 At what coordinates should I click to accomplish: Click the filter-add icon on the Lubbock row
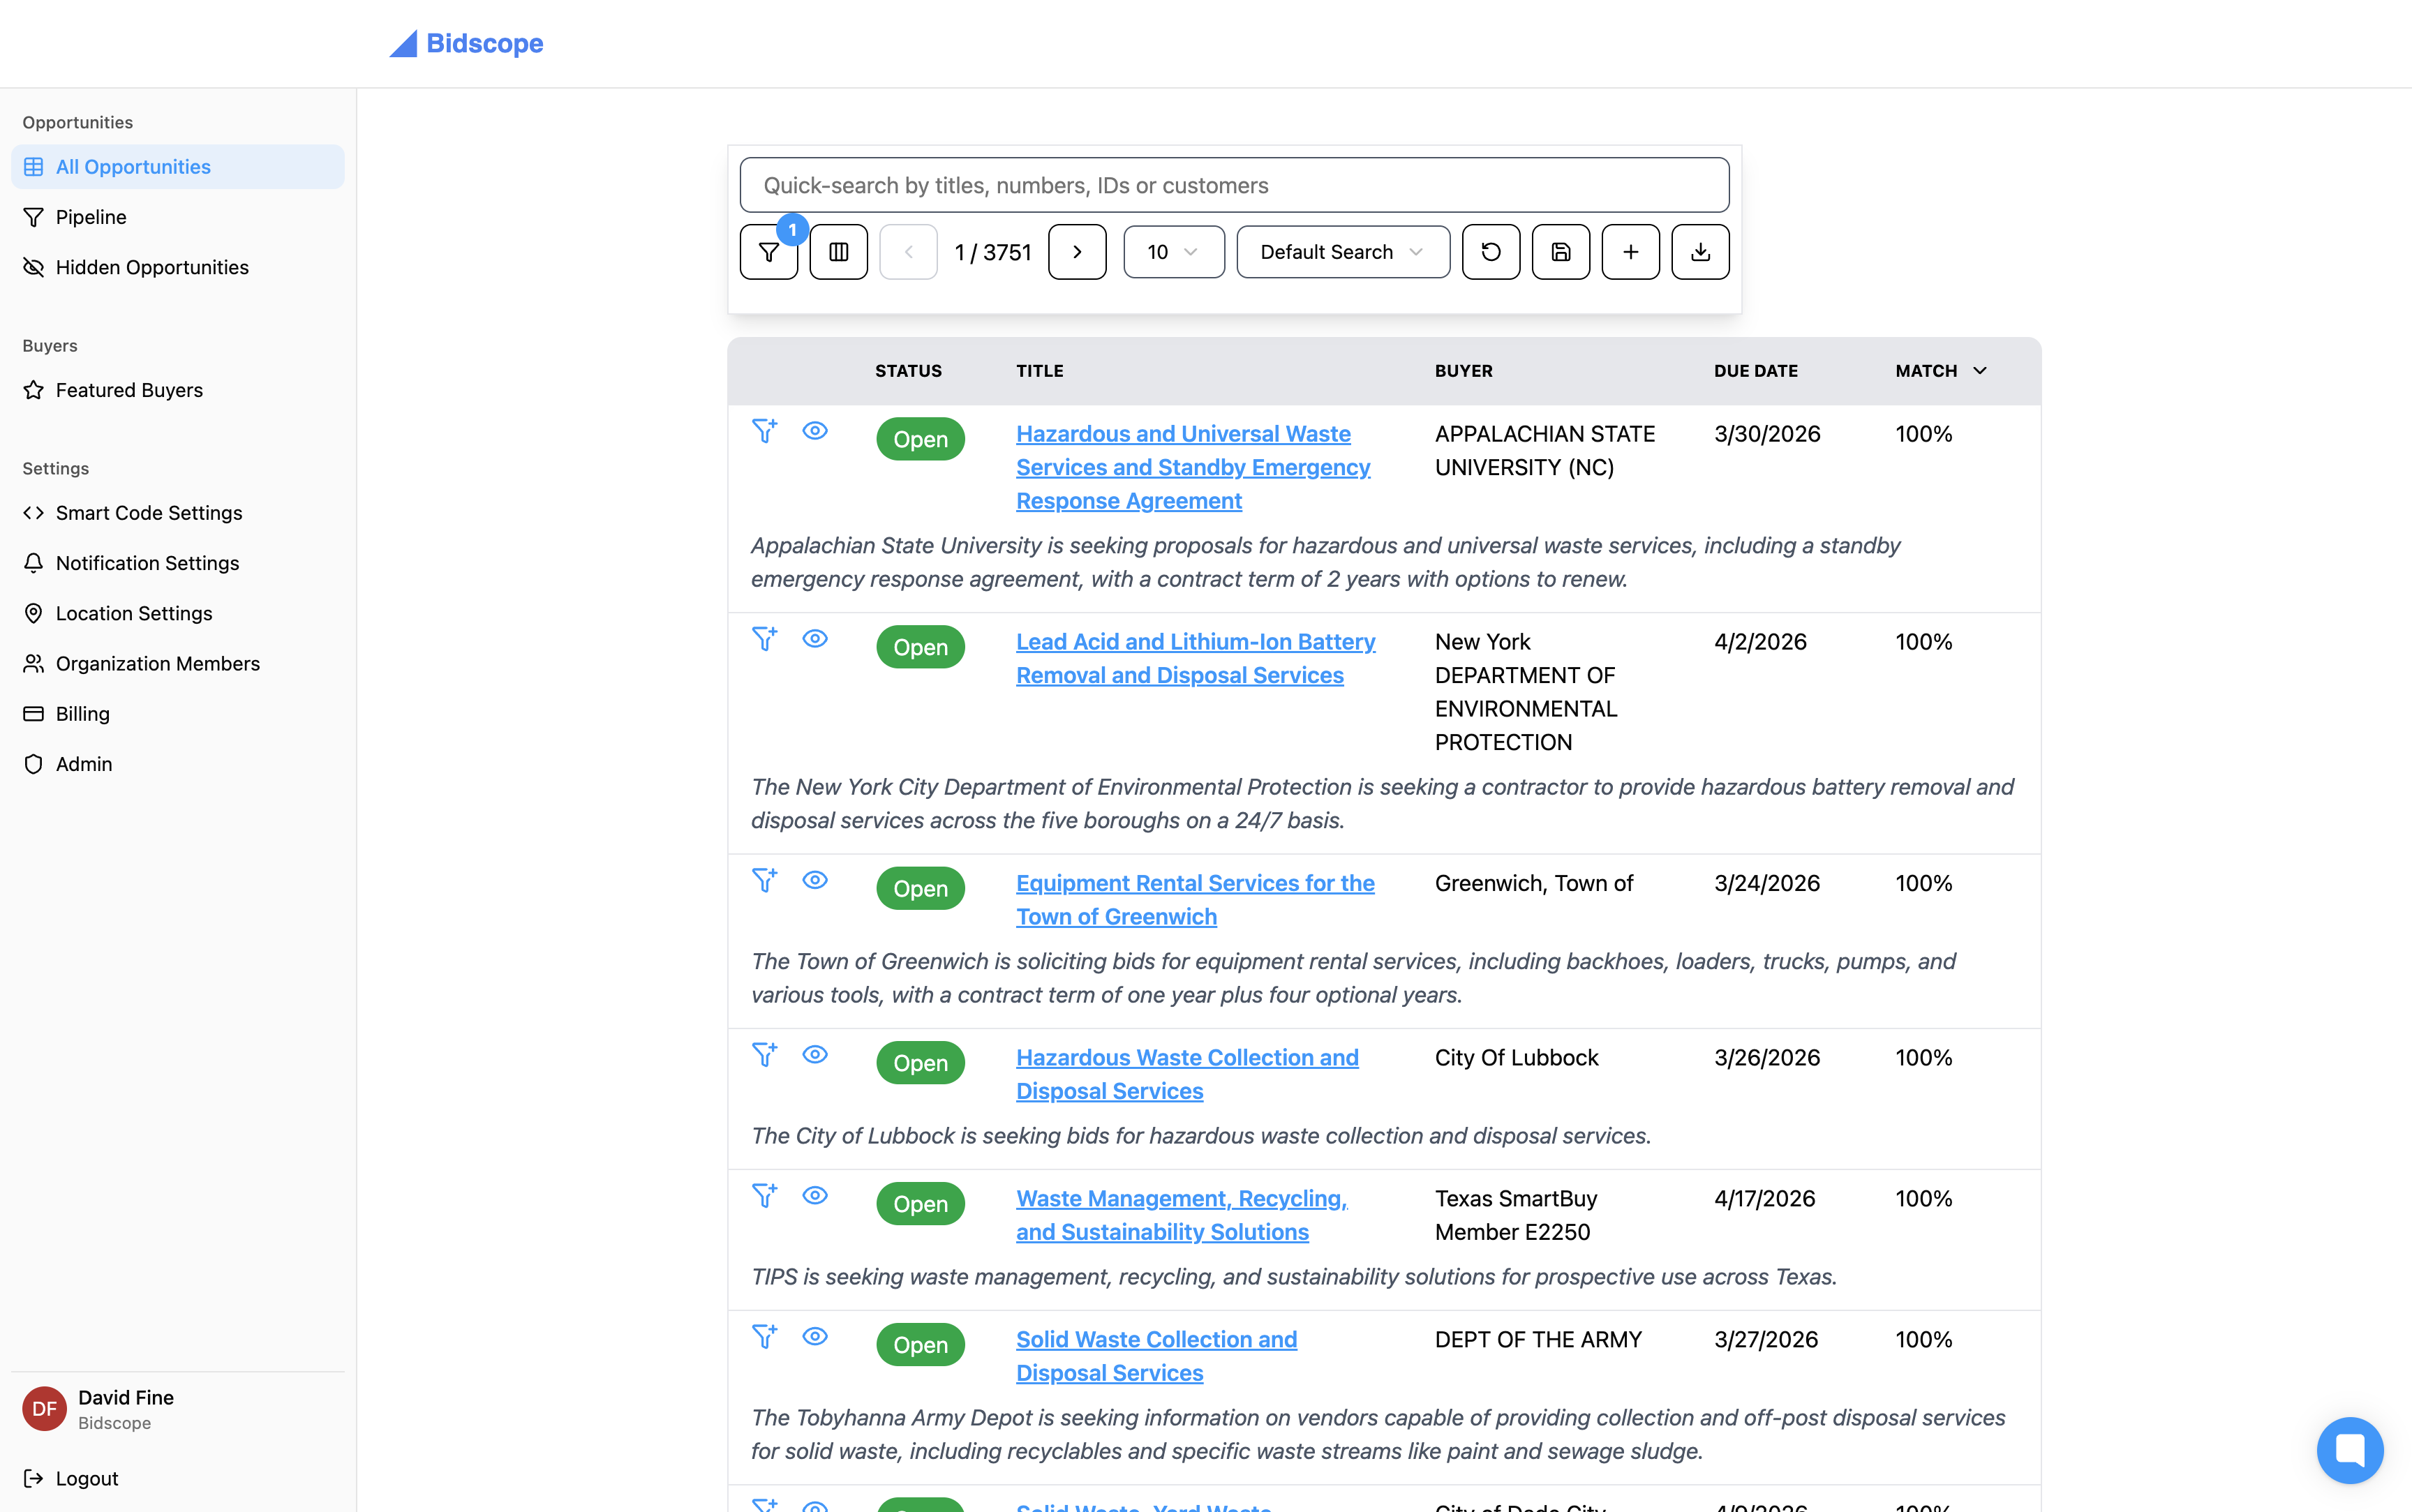coord(764,1055)
